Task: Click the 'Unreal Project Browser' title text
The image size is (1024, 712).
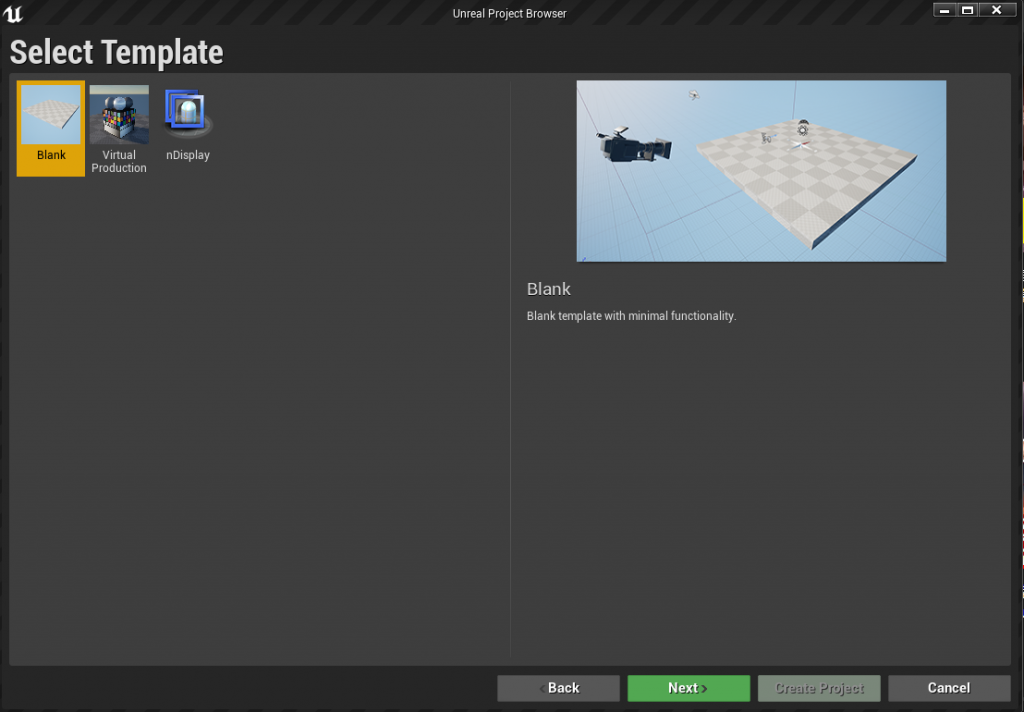Action: pyautogui.click(x=509, y=13)
